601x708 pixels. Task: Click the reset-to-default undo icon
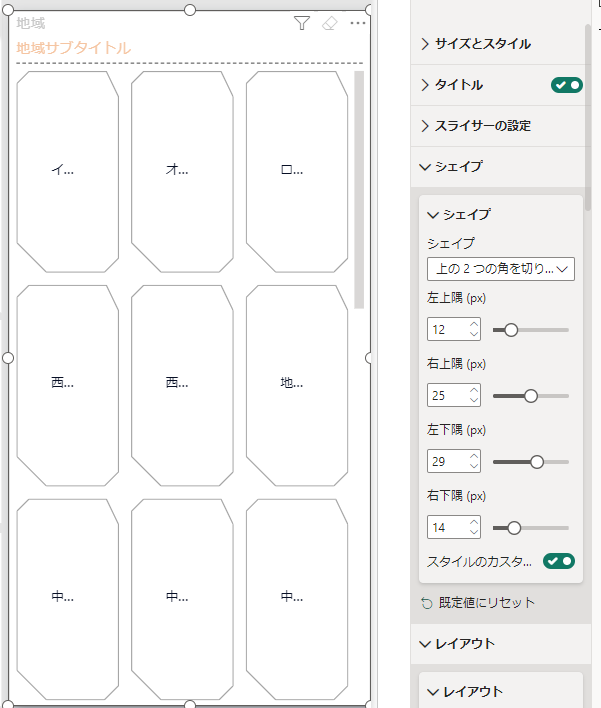point(427,603)
